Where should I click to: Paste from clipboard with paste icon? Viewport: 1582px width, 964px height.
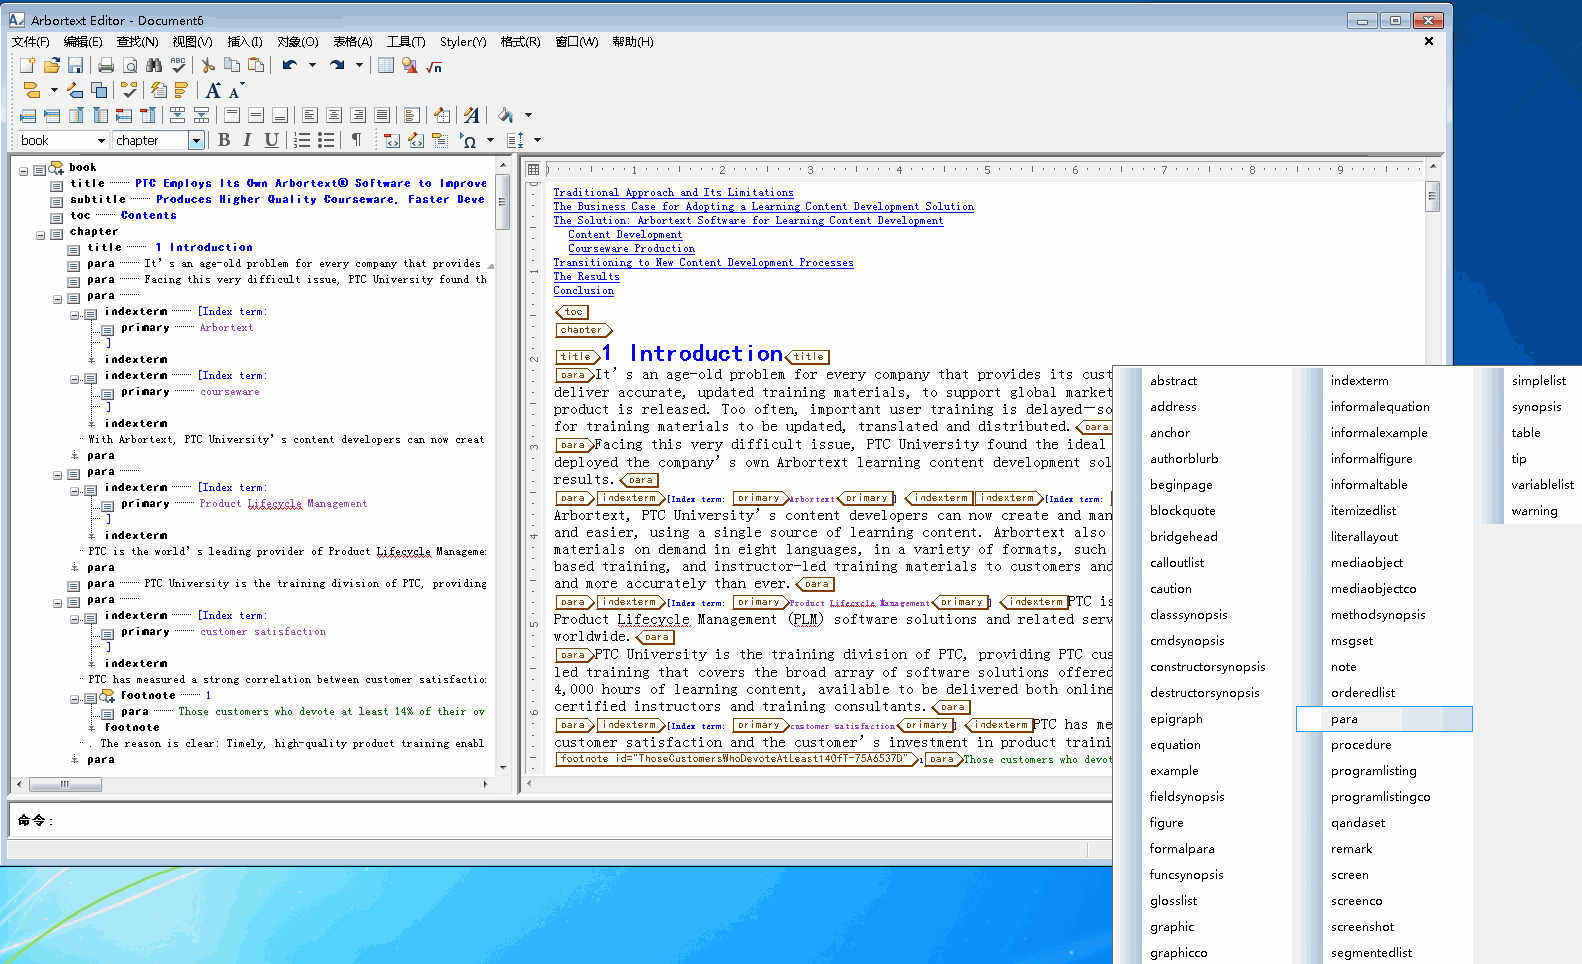pyautogui.click(x=256, y=65)
